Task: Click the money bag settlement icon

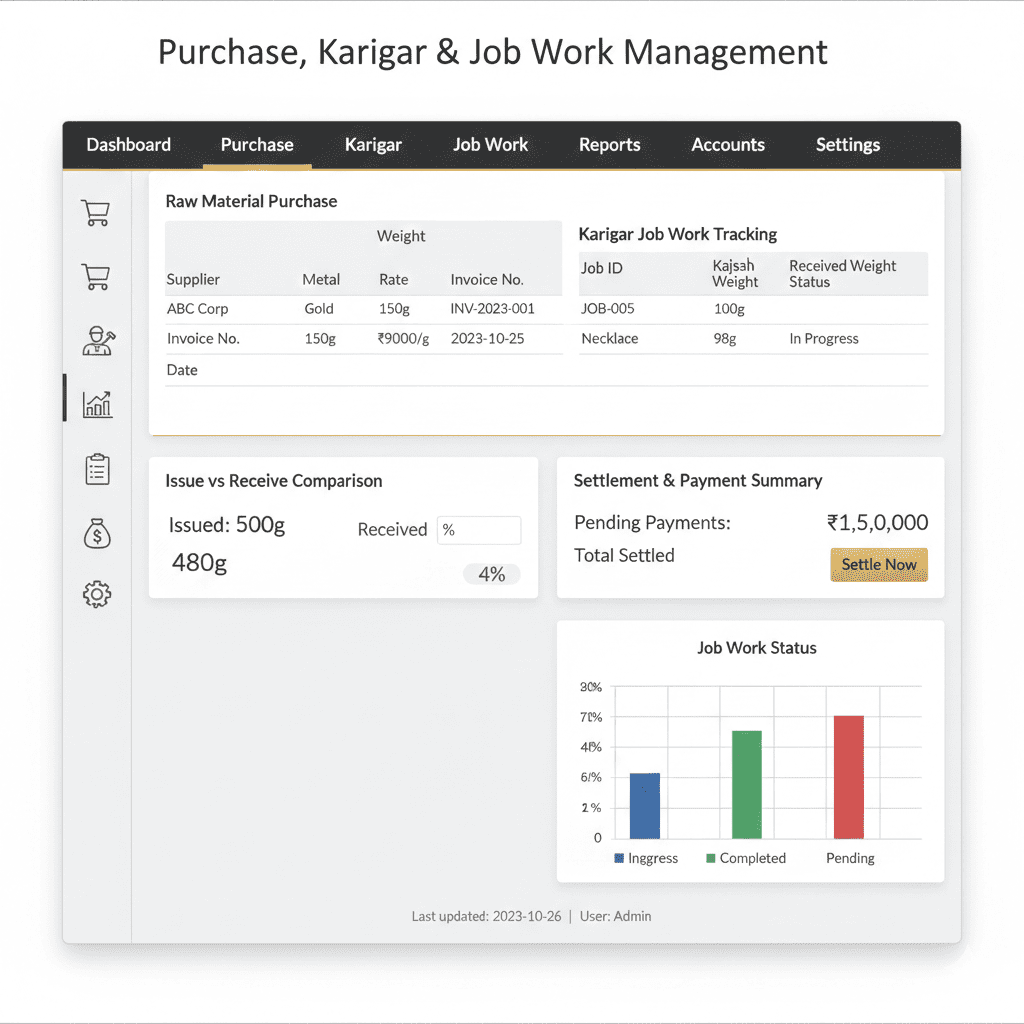Action: [x=96, y=533]
